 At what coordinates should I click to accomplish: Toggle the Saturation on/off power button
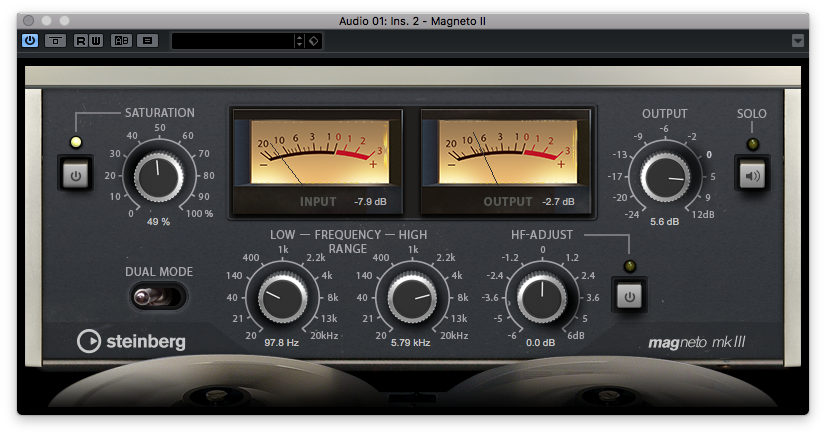point(75,175)
